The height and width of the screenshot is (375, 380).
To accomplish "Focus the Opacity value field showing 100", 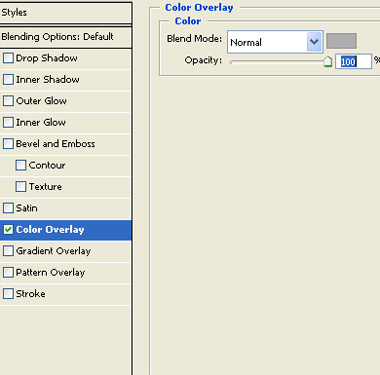I will 353,62.
